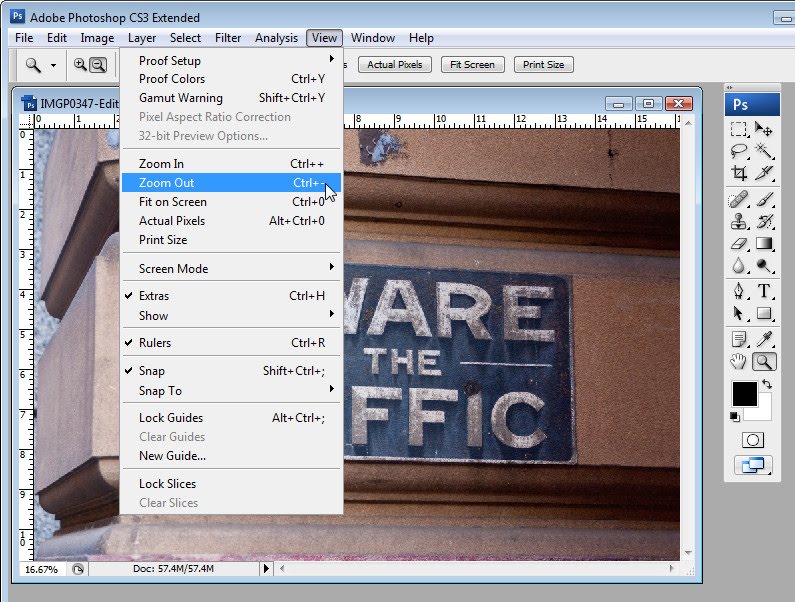Select the Rectangle shape tool

(764, 313)
